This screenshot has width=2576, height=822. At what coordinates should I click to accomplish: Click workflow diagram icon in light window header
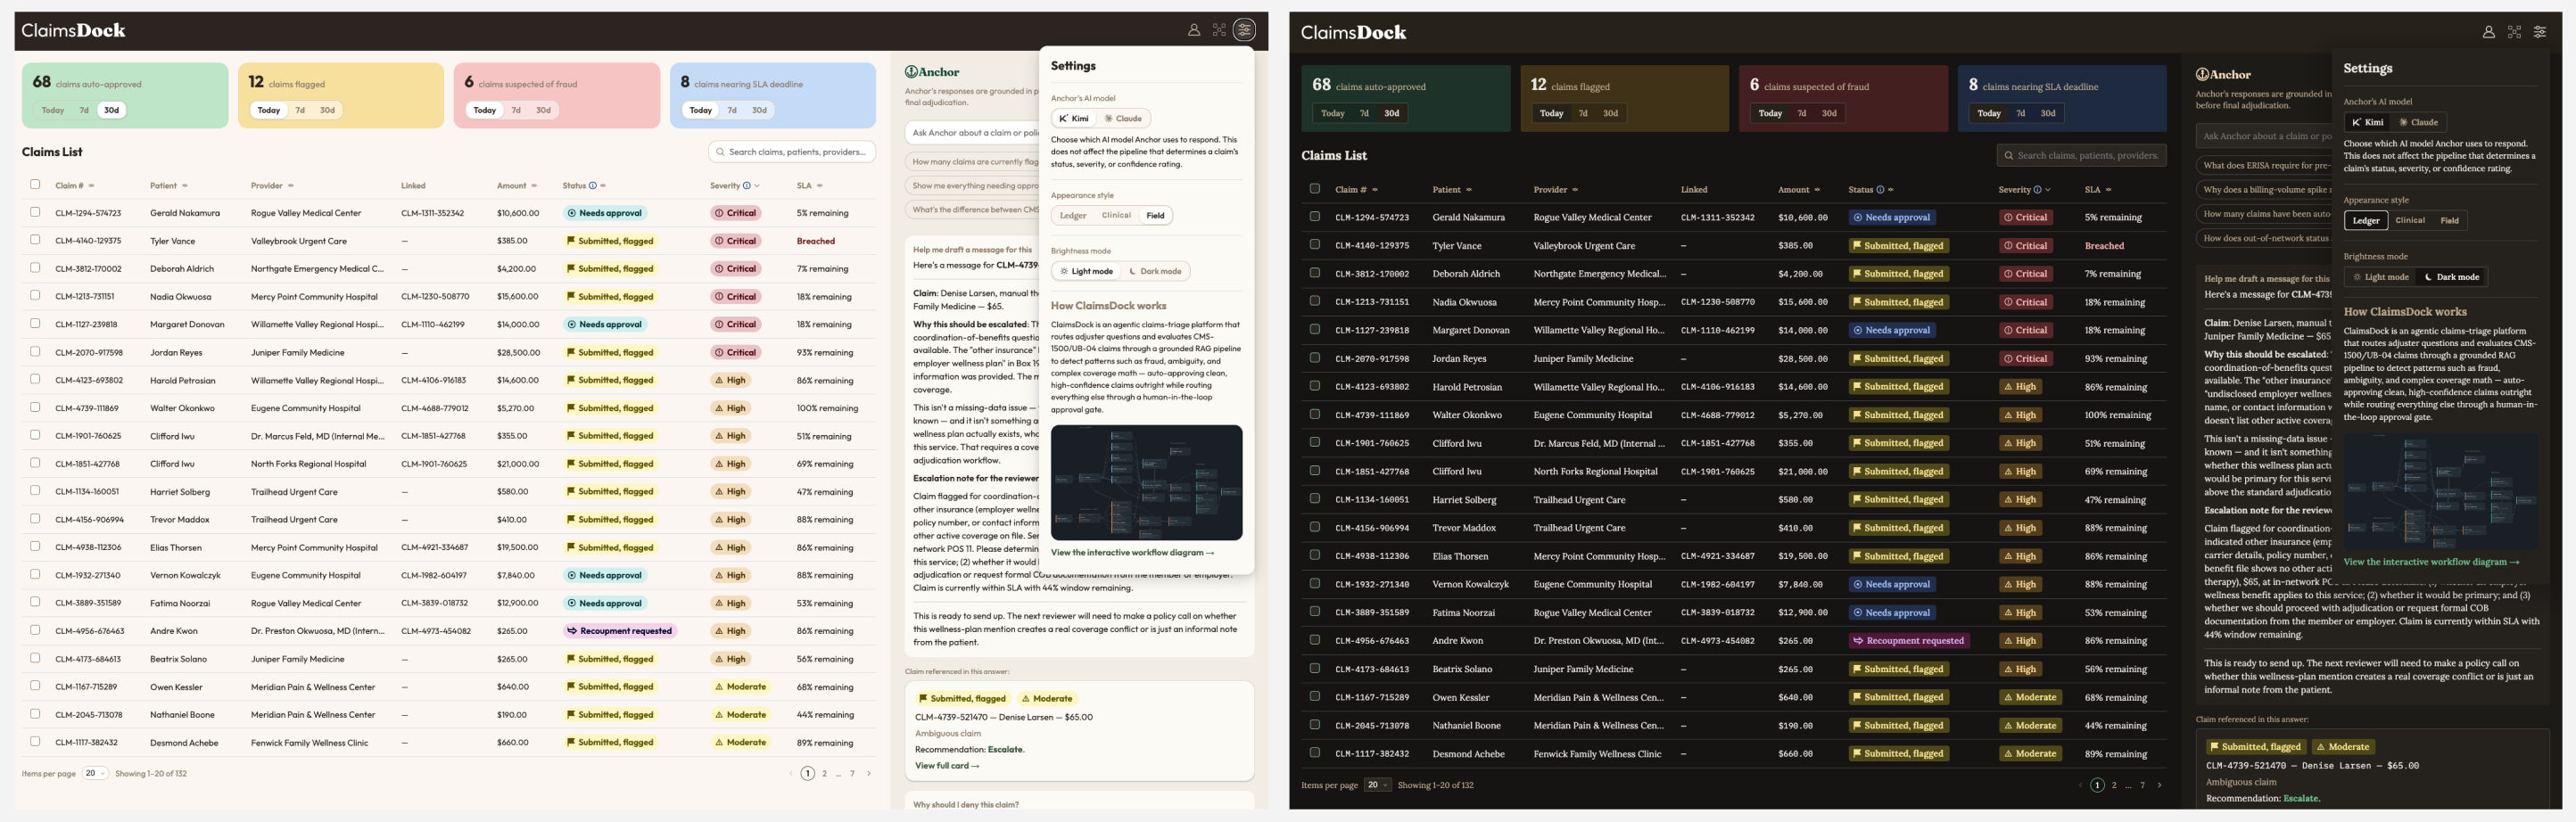click(x=1219, y=30)
